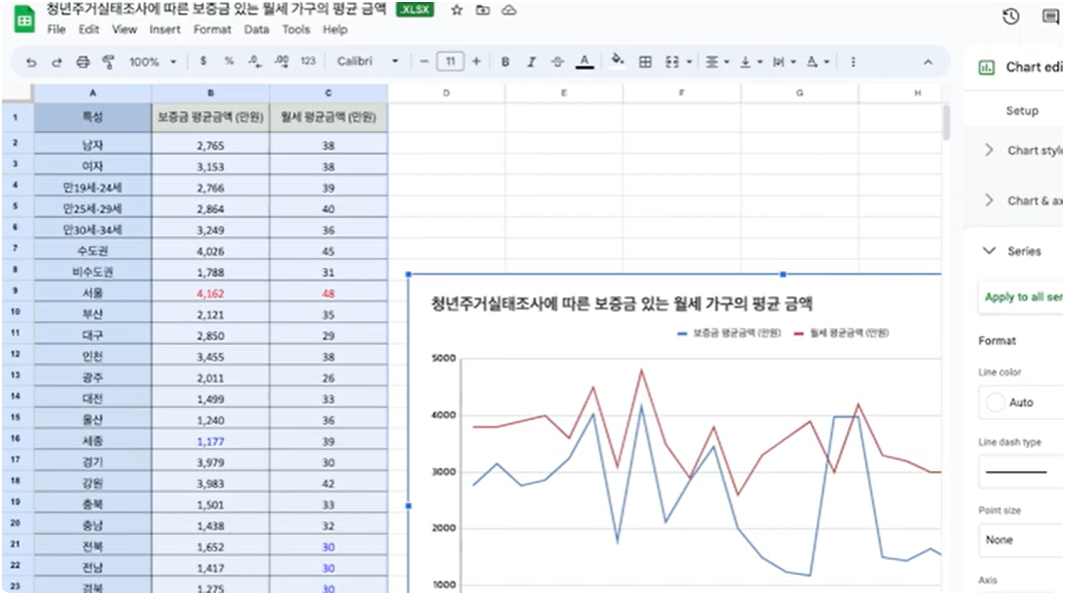
Task: Open the Insert menu
Action: pos(165,30)
